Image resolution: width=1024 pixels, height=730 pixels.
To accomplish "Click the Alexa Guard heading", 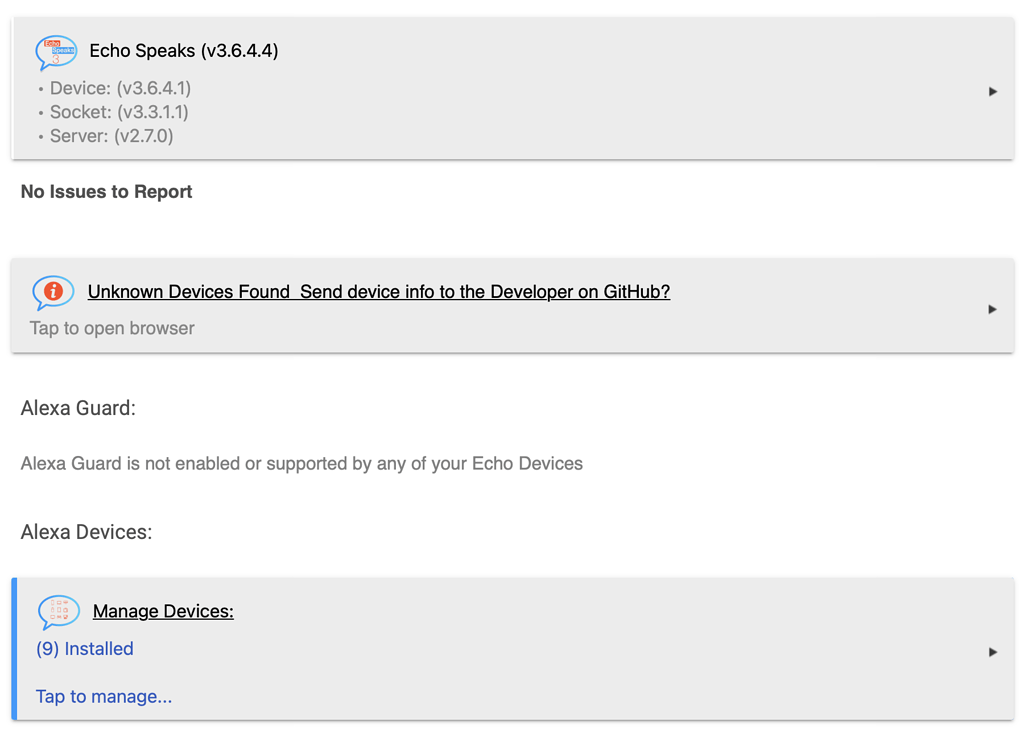I will [x=78, y=408].
